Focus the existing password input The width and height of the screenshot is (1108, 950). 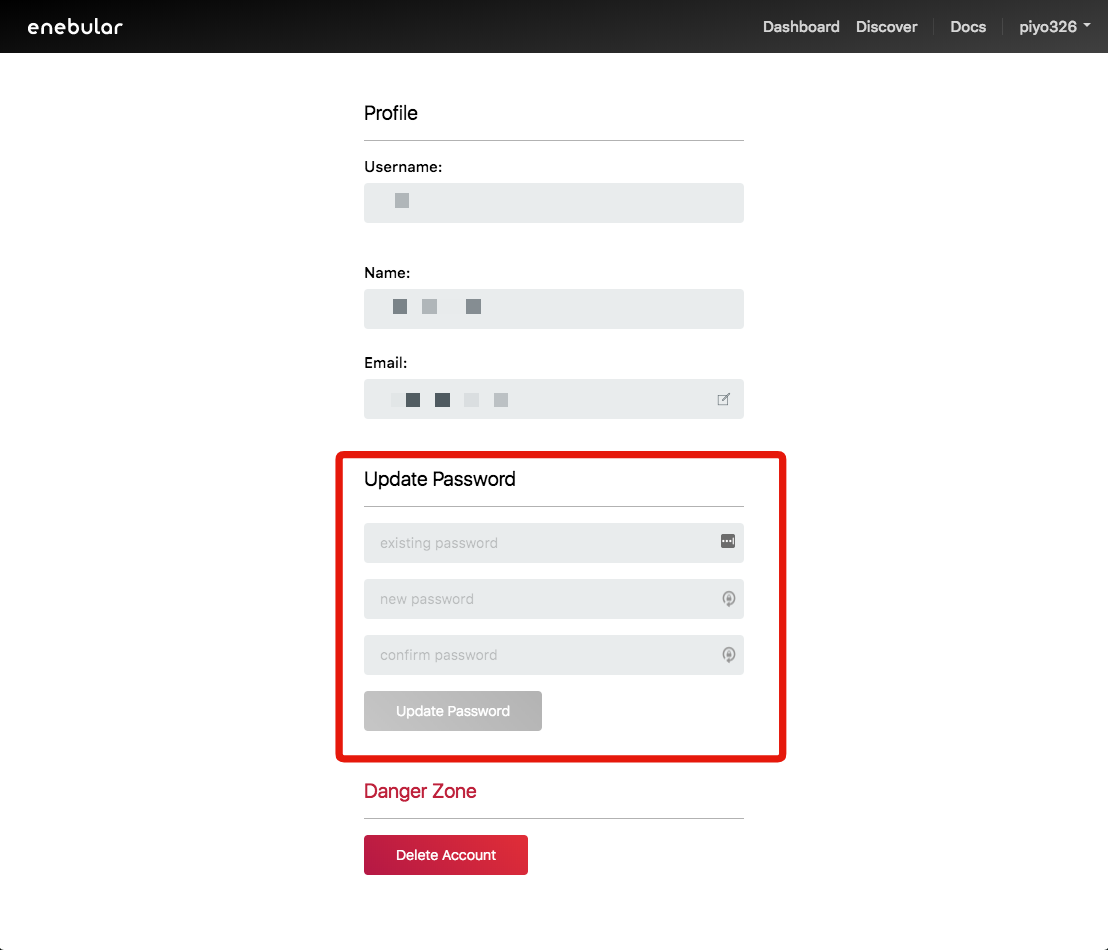pyautogui.click(x=540, y=543)
